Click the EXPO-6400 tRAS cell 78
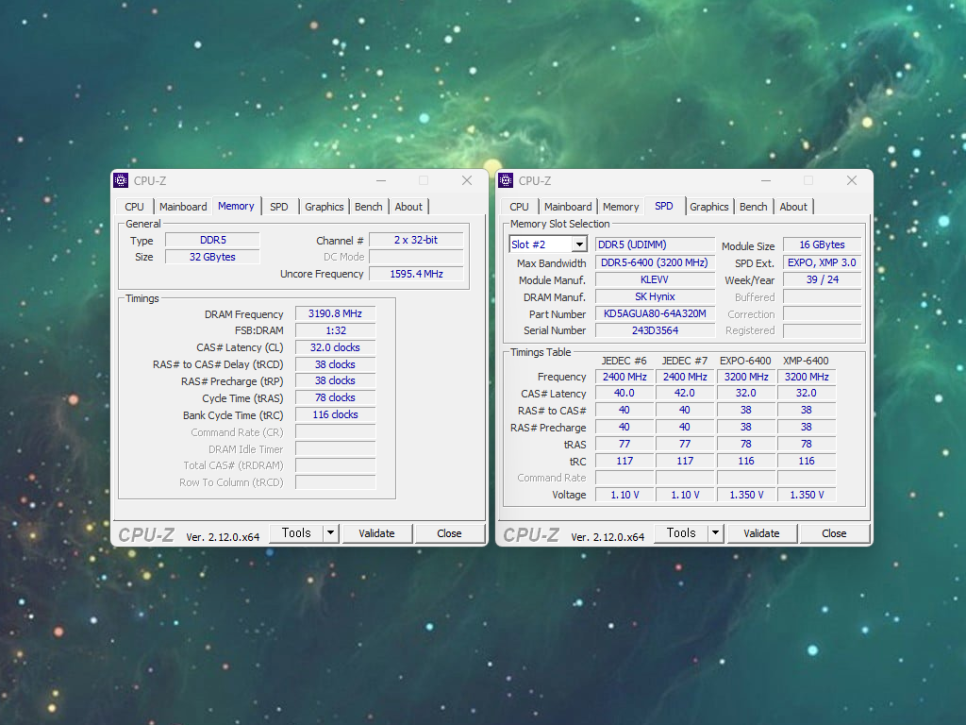The height and width of the screenshot is (725, 966). pos(746,444)
